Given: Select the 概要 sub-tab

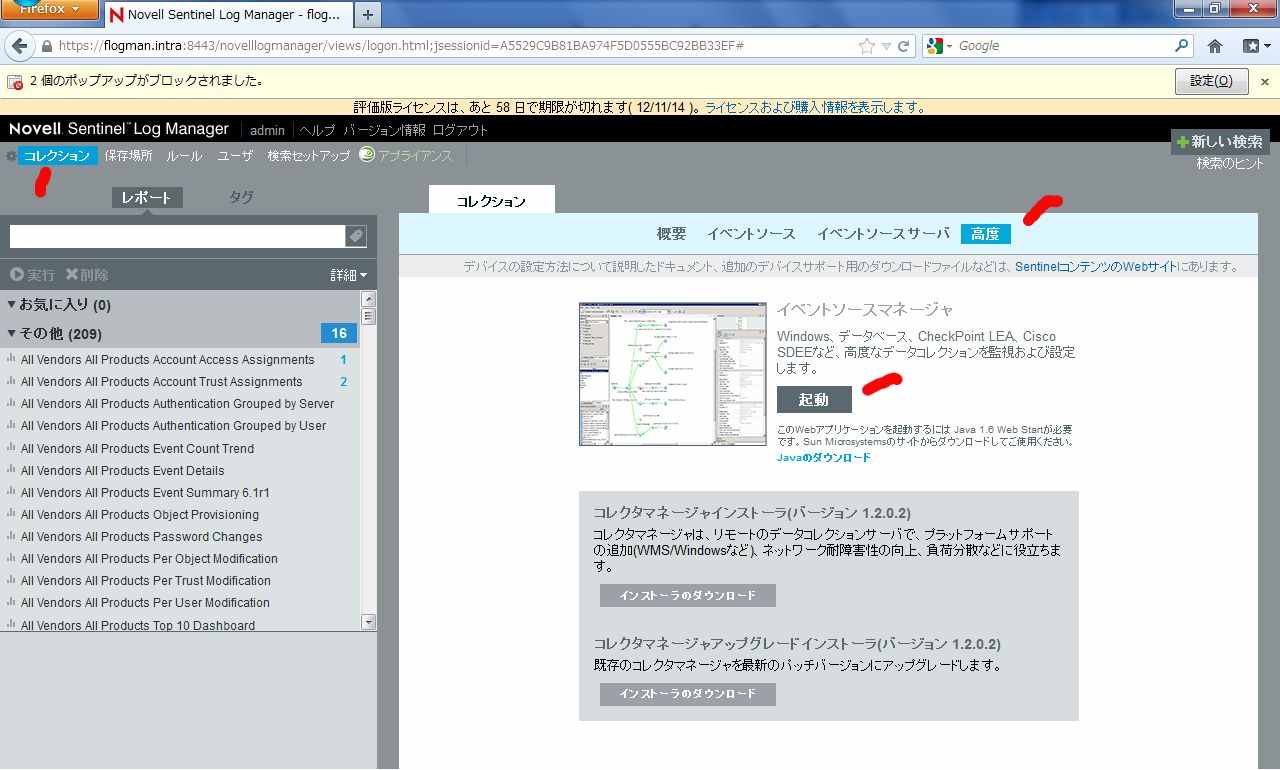Looking at the screenshot, I should [x=672, y=234].
